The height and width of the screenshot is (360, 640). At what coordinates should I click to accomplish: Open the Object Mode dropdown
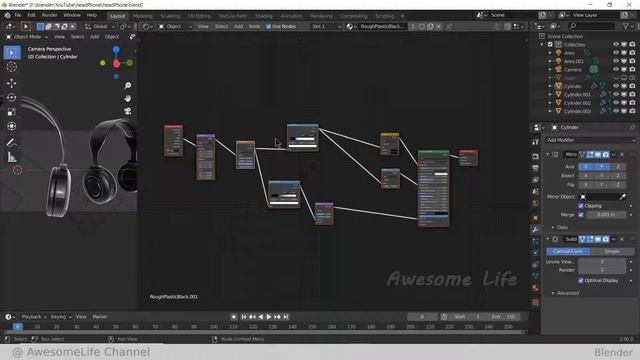(27, 37)
